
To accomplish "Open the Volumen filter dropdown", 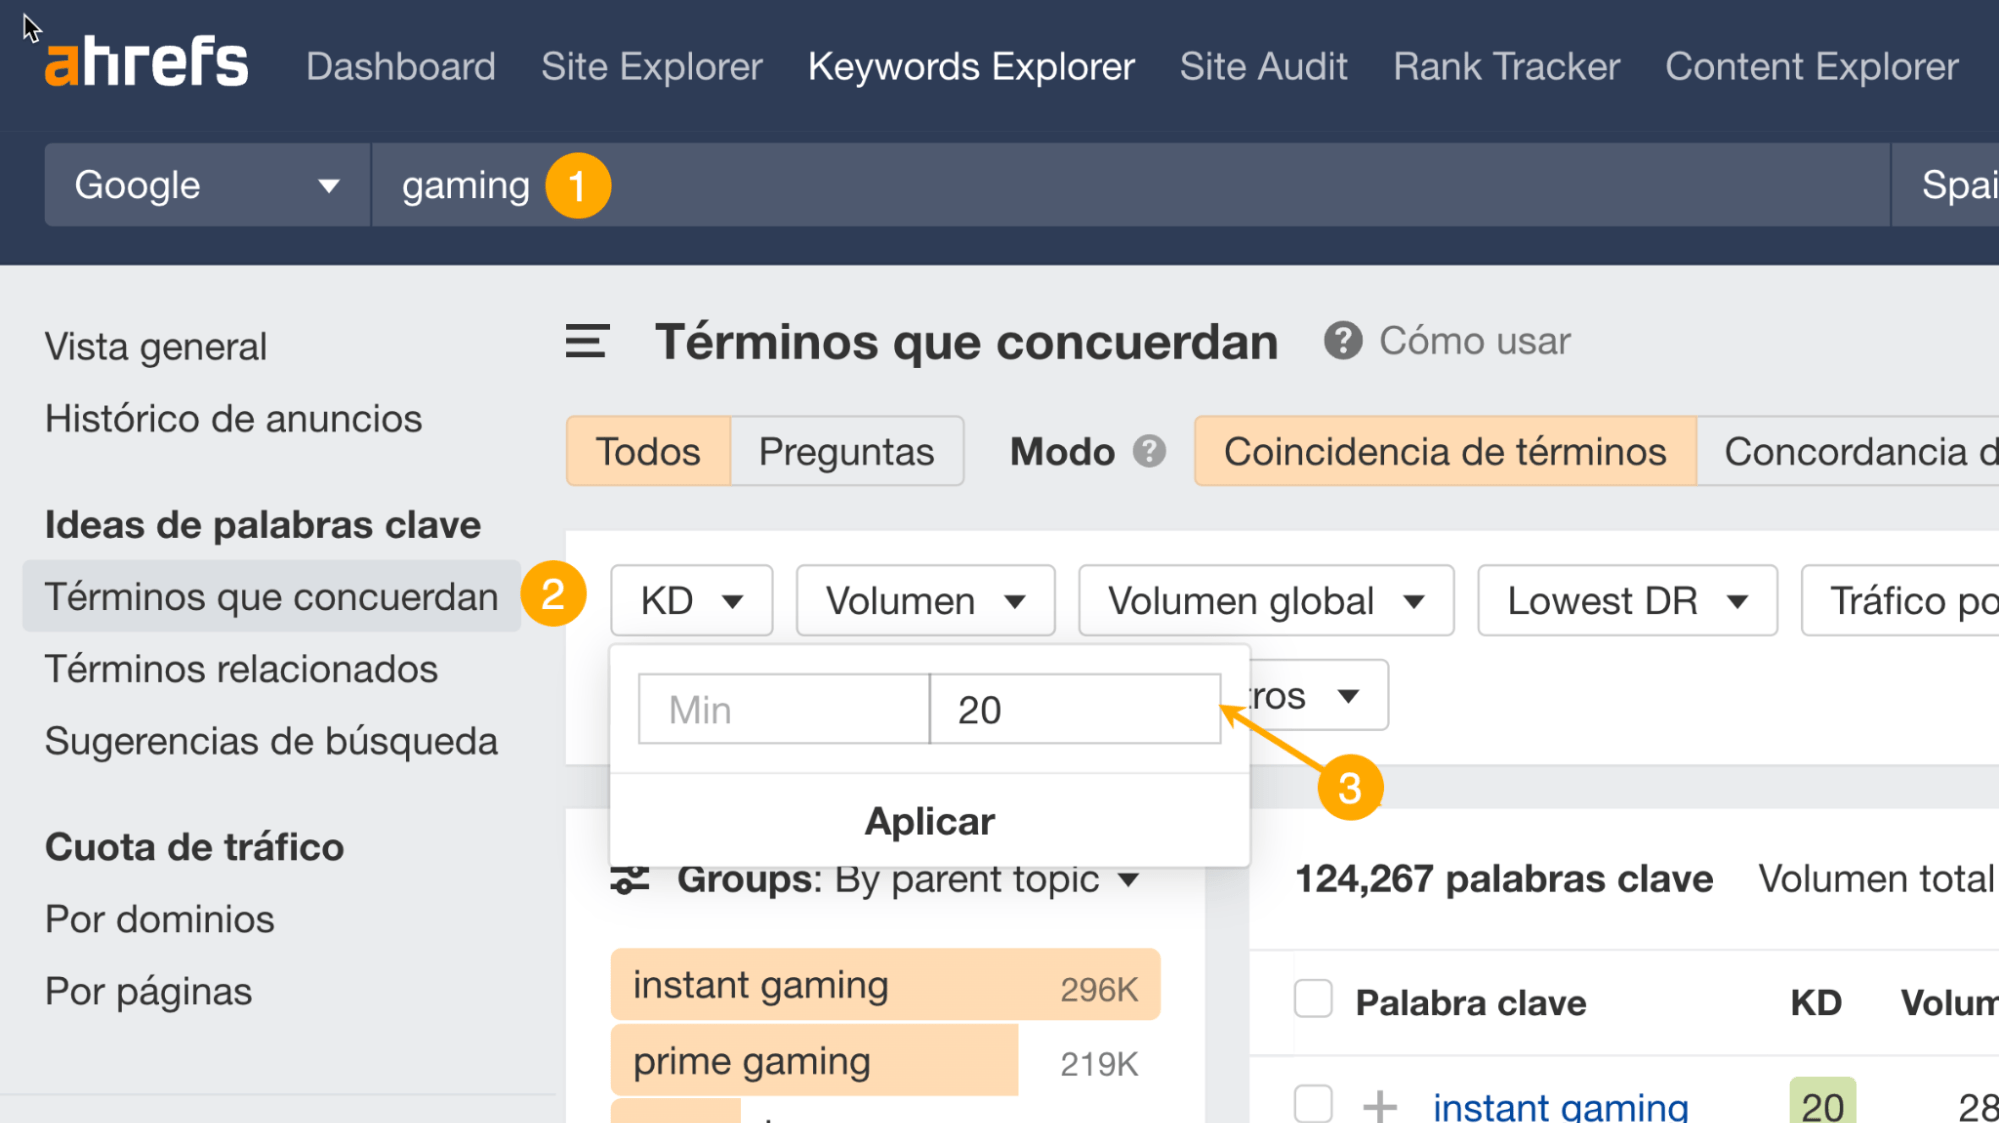I will pos(924,600).
